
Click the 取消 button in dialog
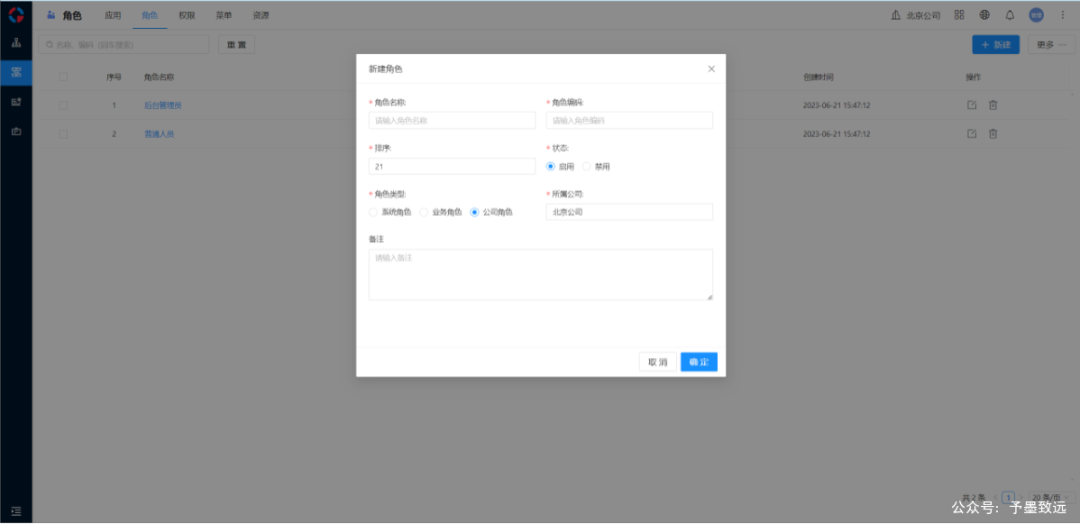coord(658,362)
